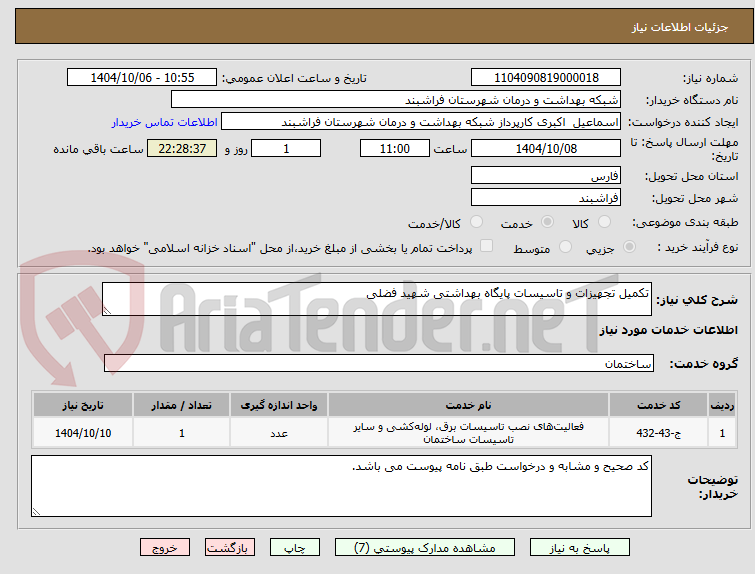Click the 'واحد اندازه گیری' column header
The image size is (755, 574).
click(x=279, y=405)
